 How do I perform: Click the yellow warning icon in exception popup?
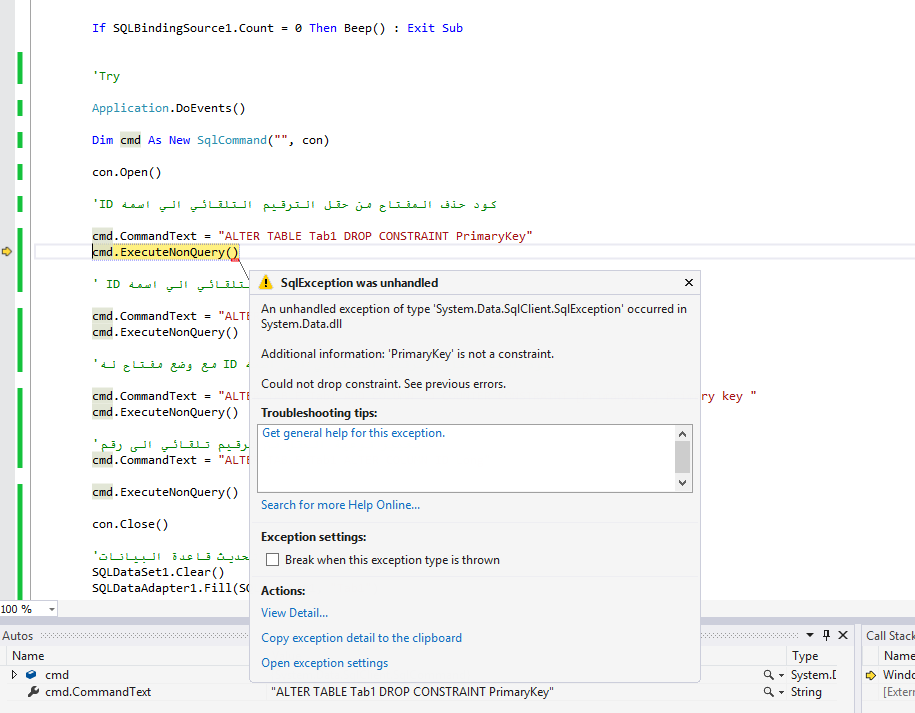(266, 282)
